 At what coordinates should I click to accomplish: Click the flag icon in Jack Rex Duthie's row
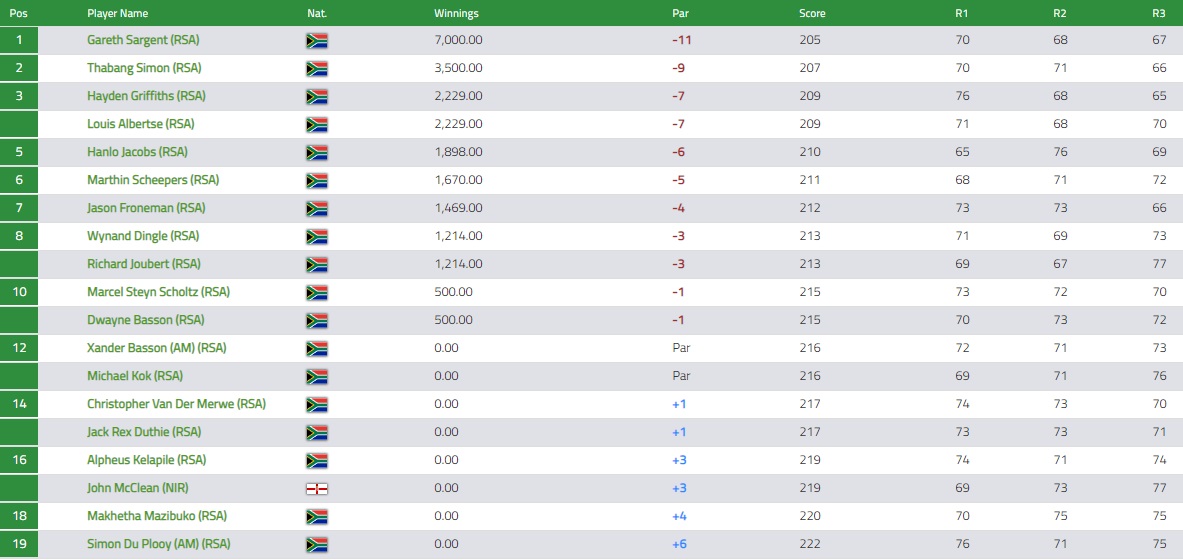pos(317,432)
